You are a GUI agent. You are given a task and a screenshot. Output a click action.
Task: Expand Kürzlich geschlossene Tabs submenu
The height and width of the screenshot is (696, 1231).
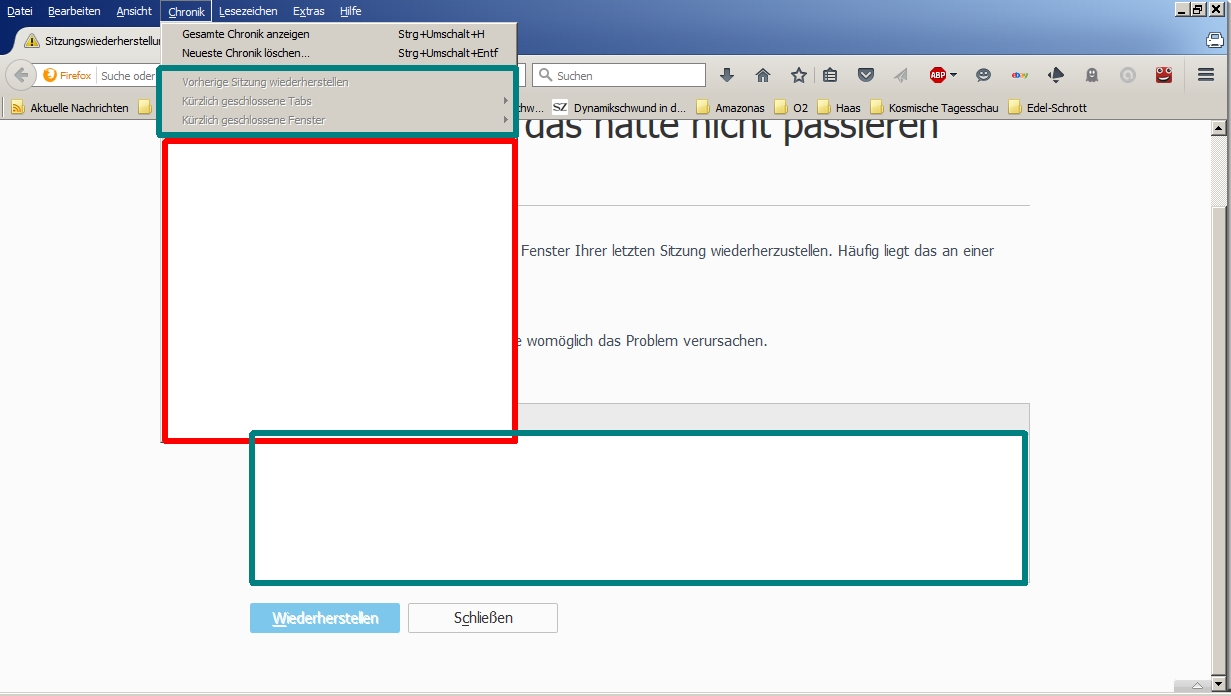(x=339, y=101)
